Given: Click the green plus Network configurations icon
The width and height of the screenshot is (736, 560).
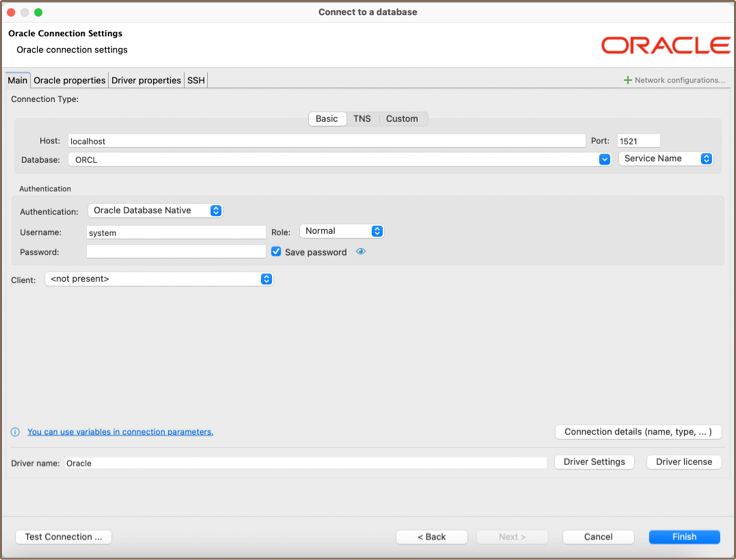Looking at the screenshot, I should click(x=627, y=80).
